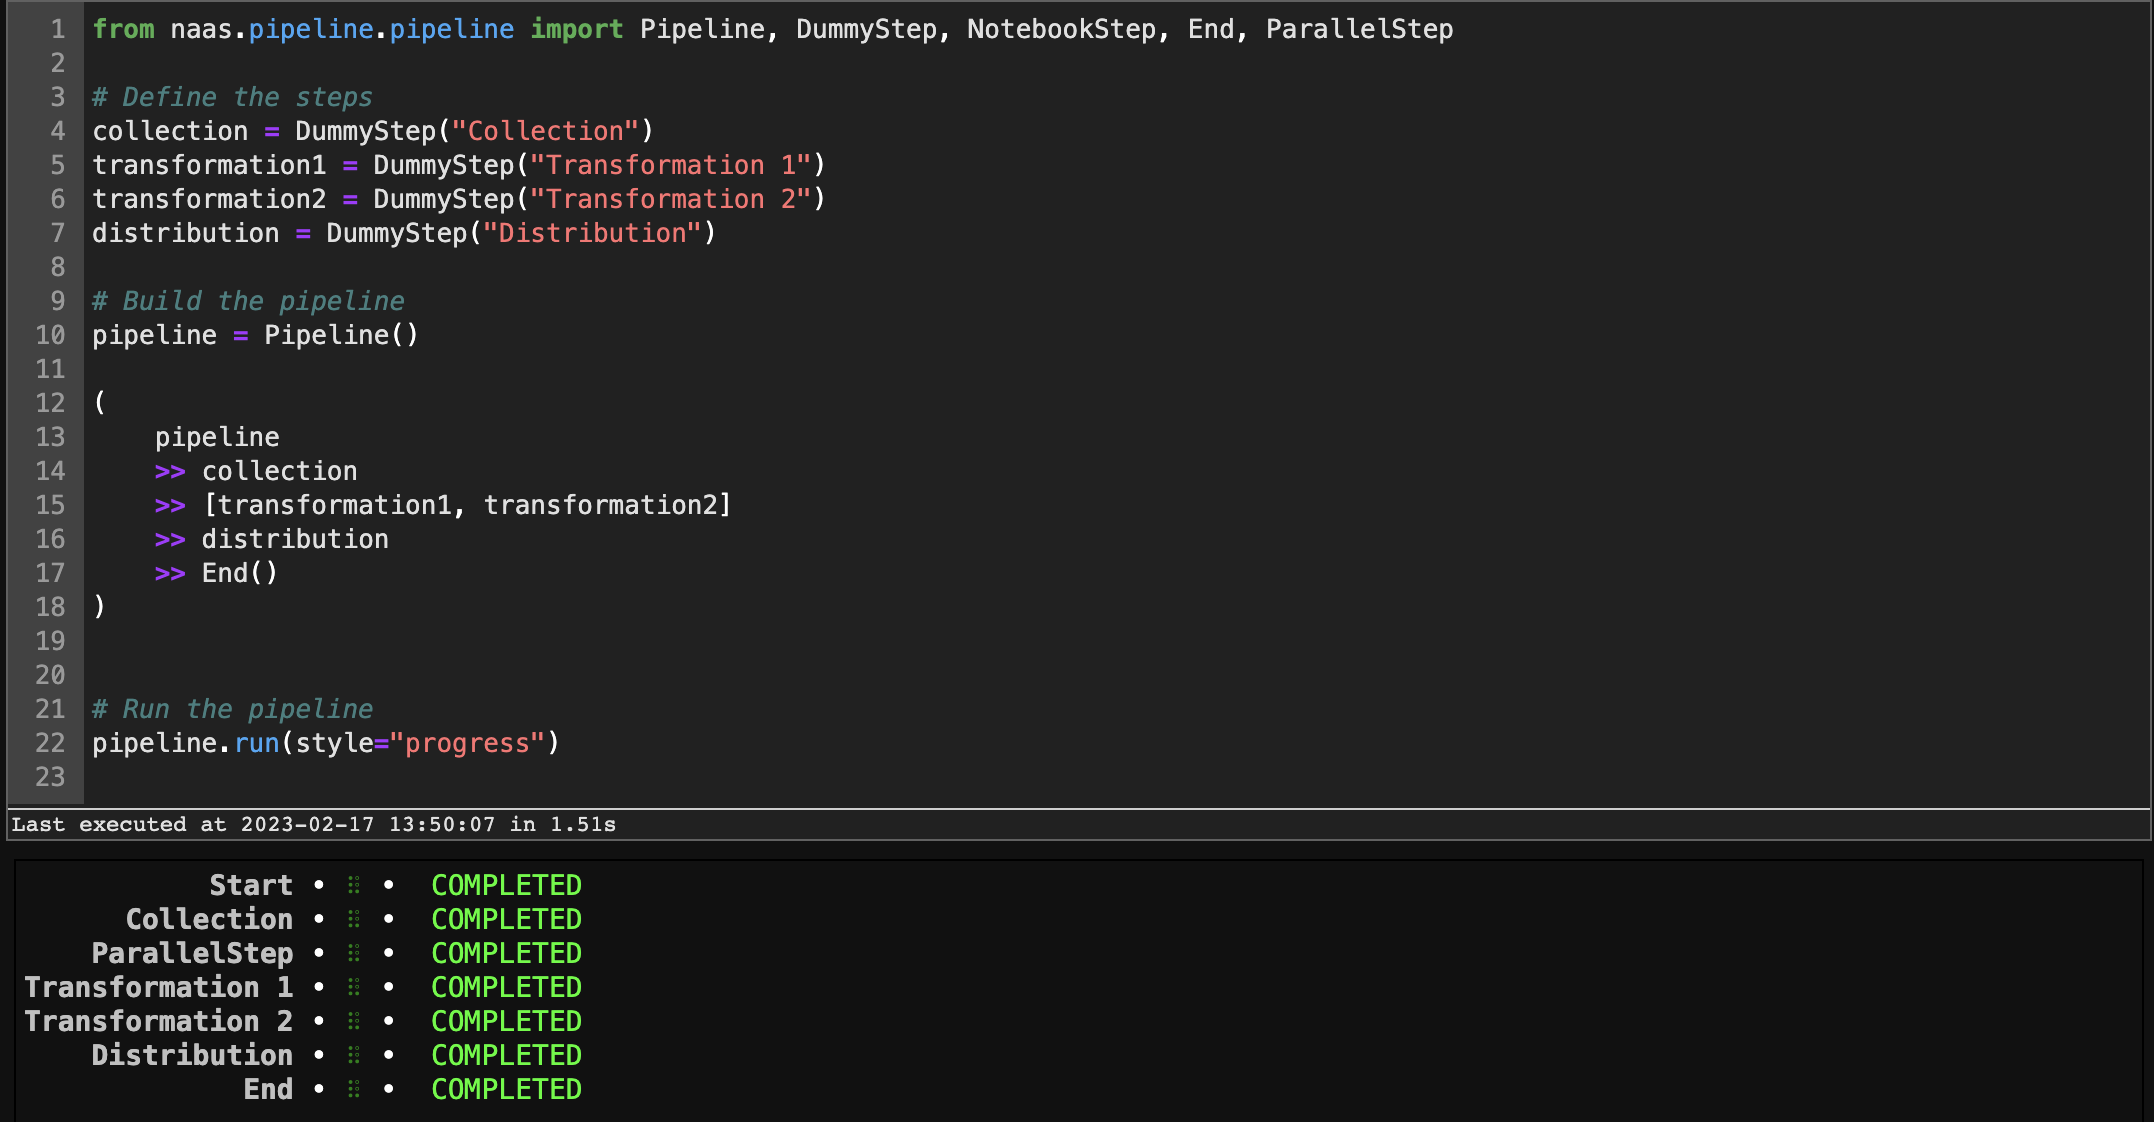Click transformation2 inside the list brackets
This screenshot has height=1122, width=2154.
click(x=600, y=505)
